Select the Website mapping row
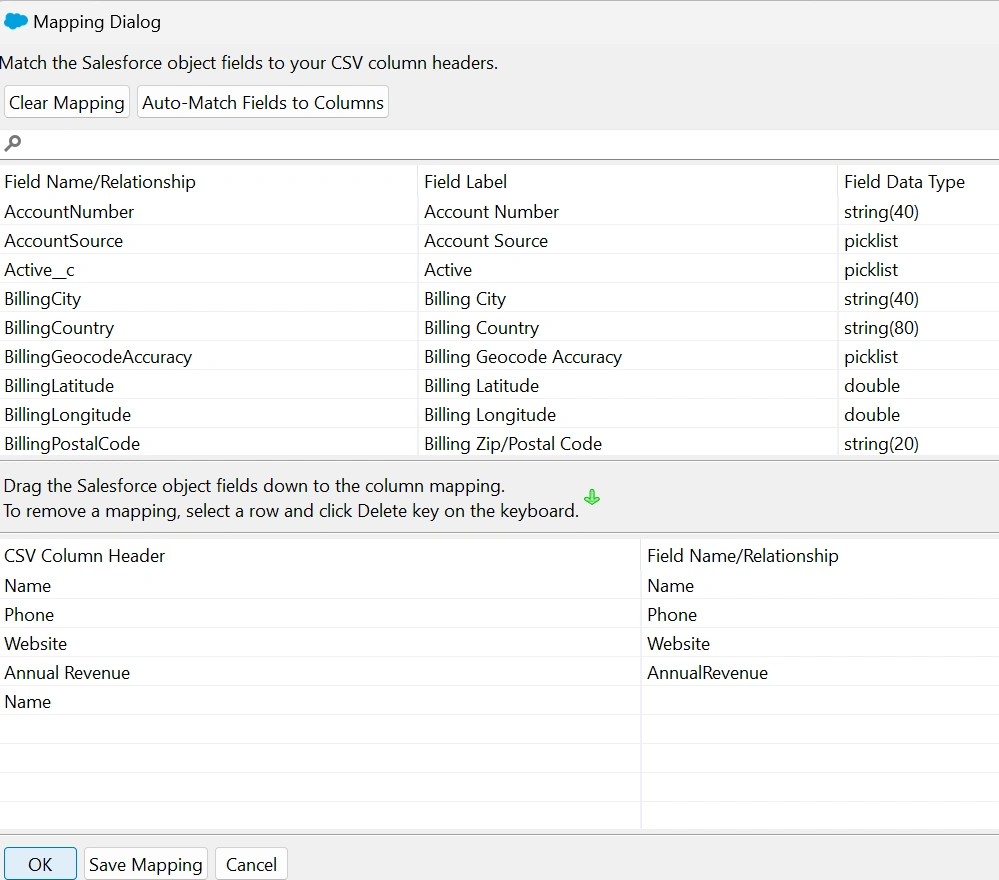 pyautogui.click(x=36, y=644)
